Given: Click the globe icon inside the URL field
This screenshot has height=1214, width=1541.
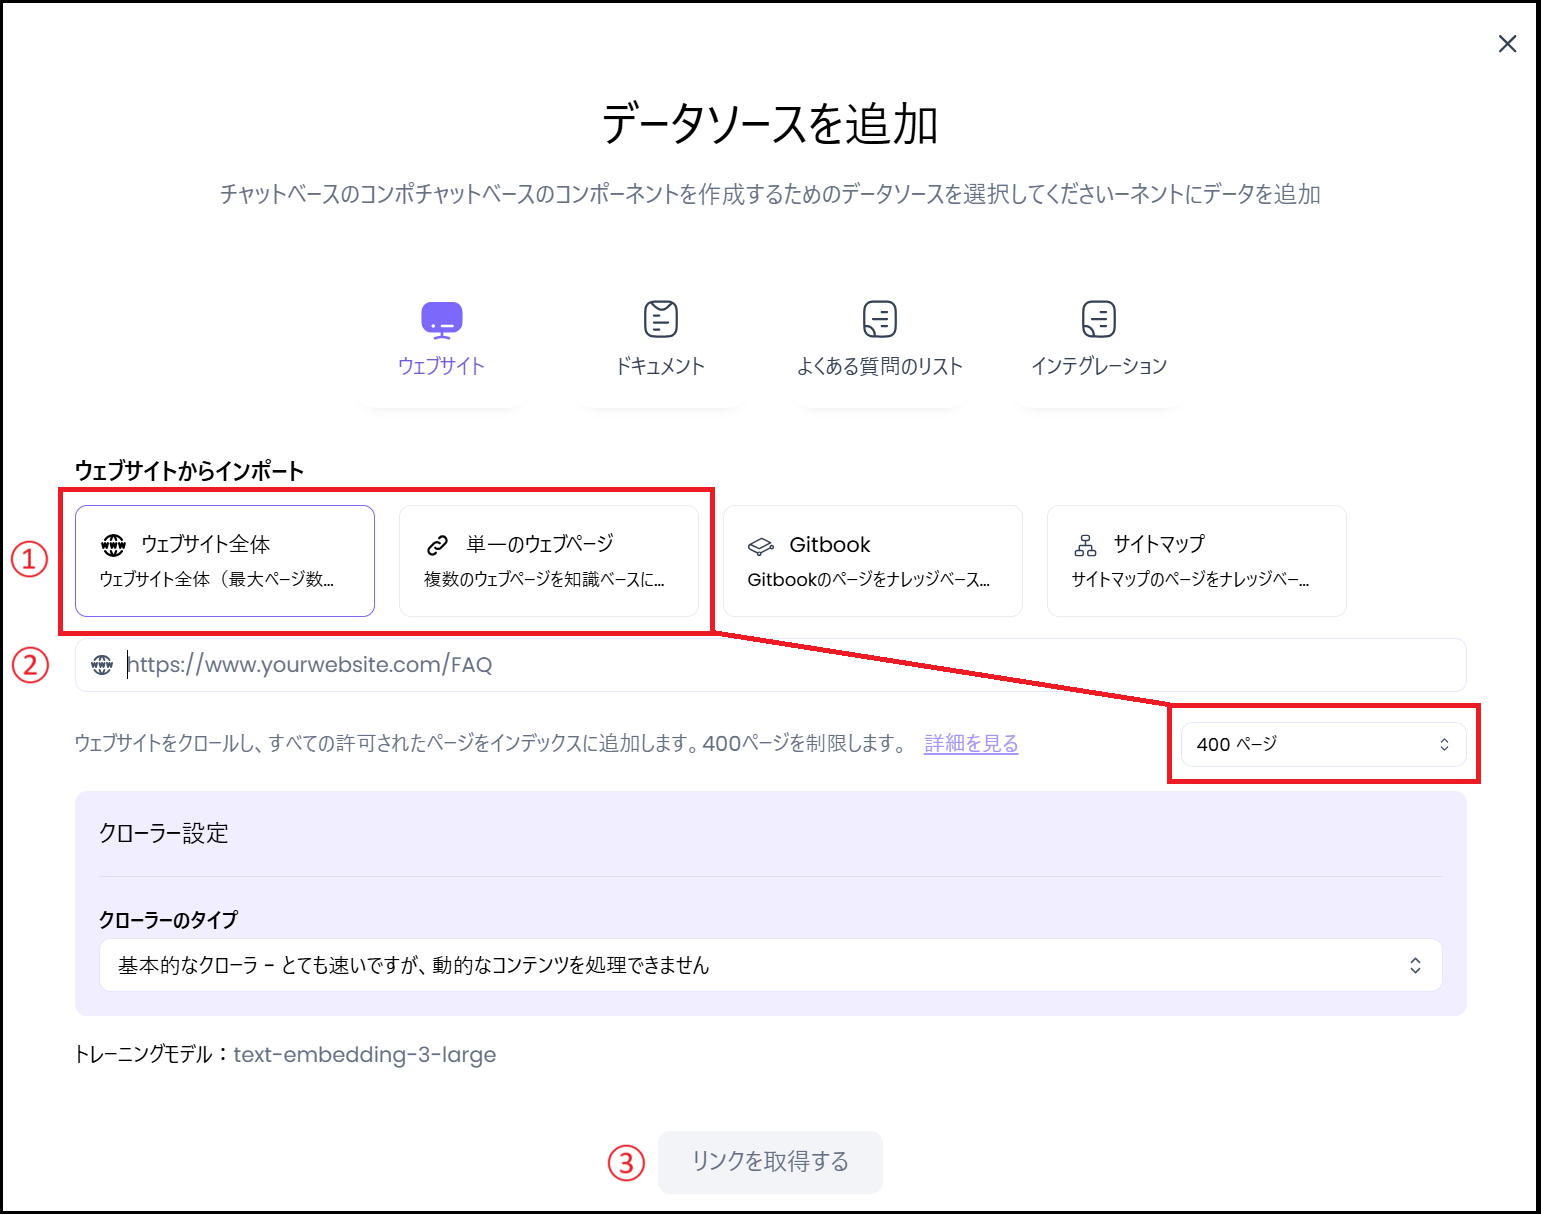Looking at the screenshot, I should (103, 664).
